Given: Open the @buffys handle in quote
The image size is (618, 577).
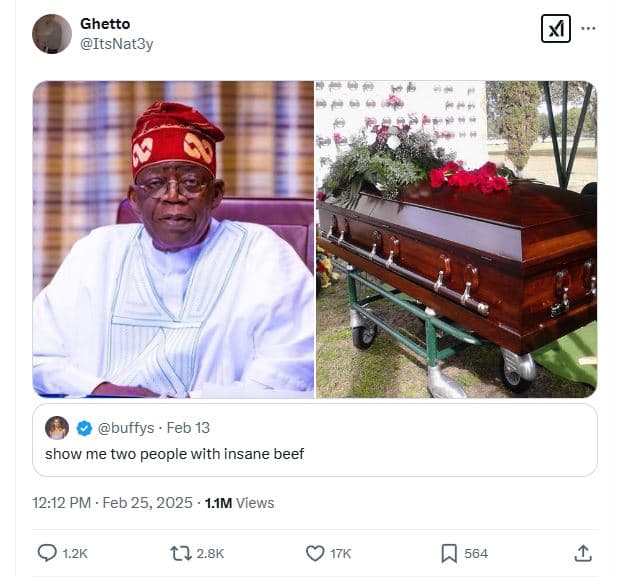Looking at the screenshot, I should (125, 428).
